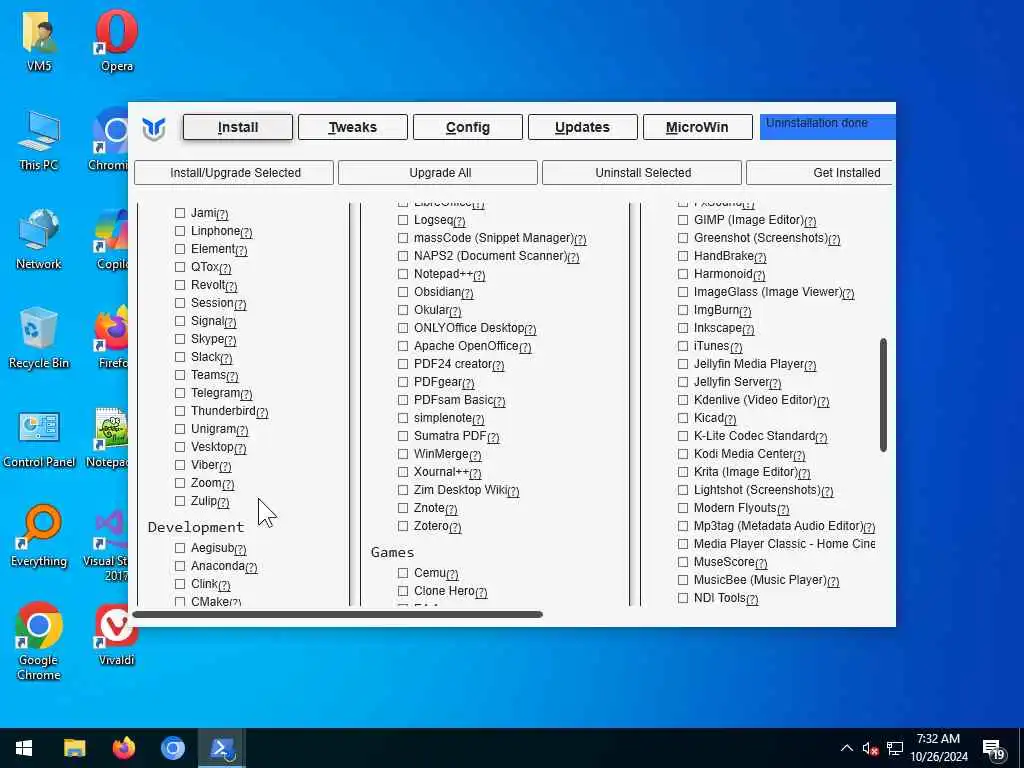Check the Telegram checkbox
The width and height of the screenshot is (1024, 768).
(180, 393)
